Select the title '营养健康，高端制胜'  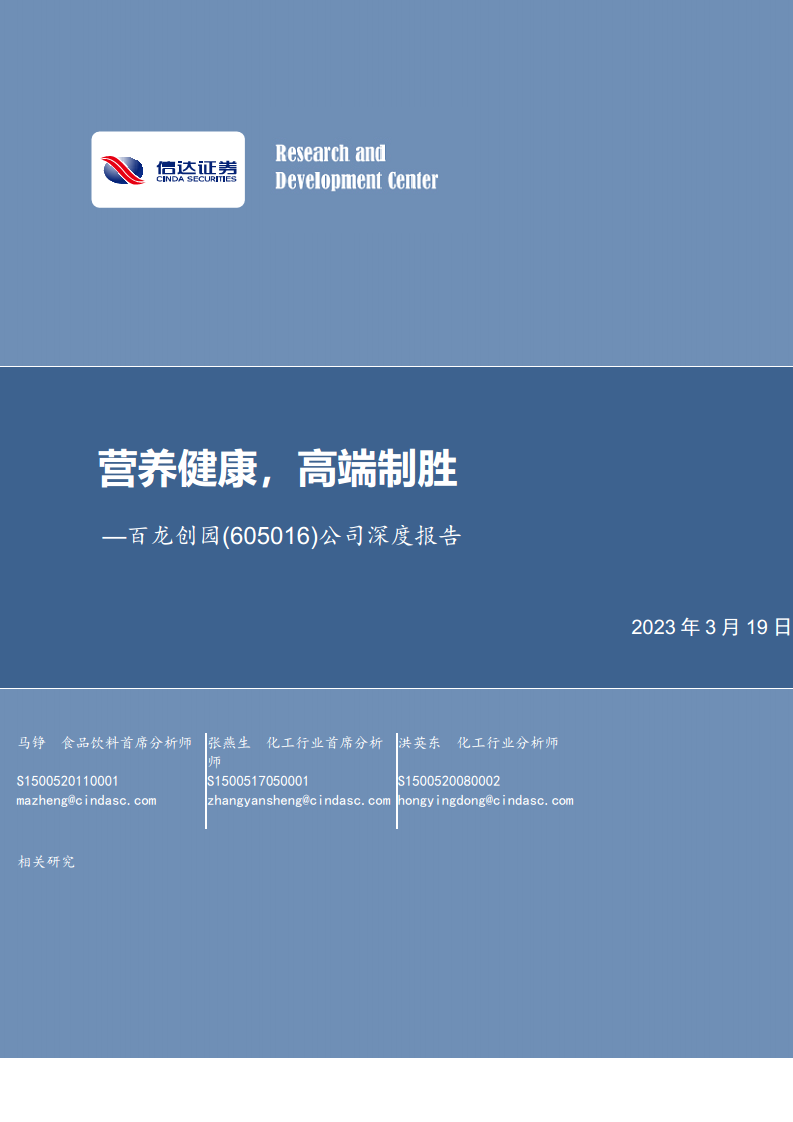[278, 469]
